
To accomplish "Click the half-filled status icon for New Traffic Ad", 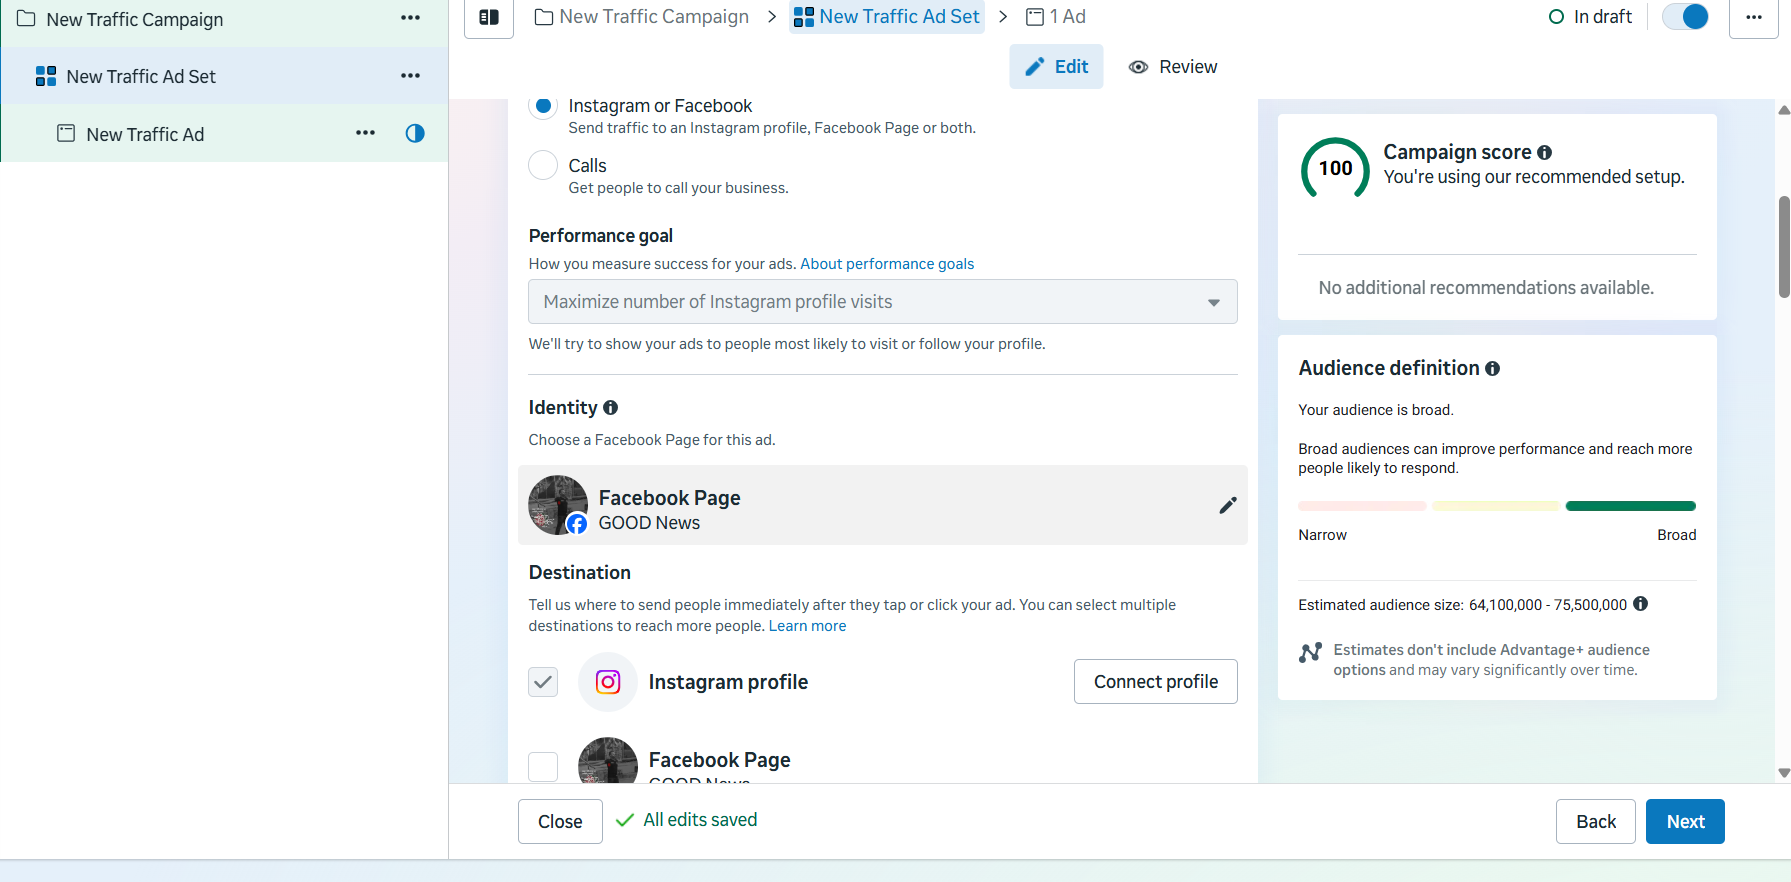I will pyautogui.click(x=415, y=133).
